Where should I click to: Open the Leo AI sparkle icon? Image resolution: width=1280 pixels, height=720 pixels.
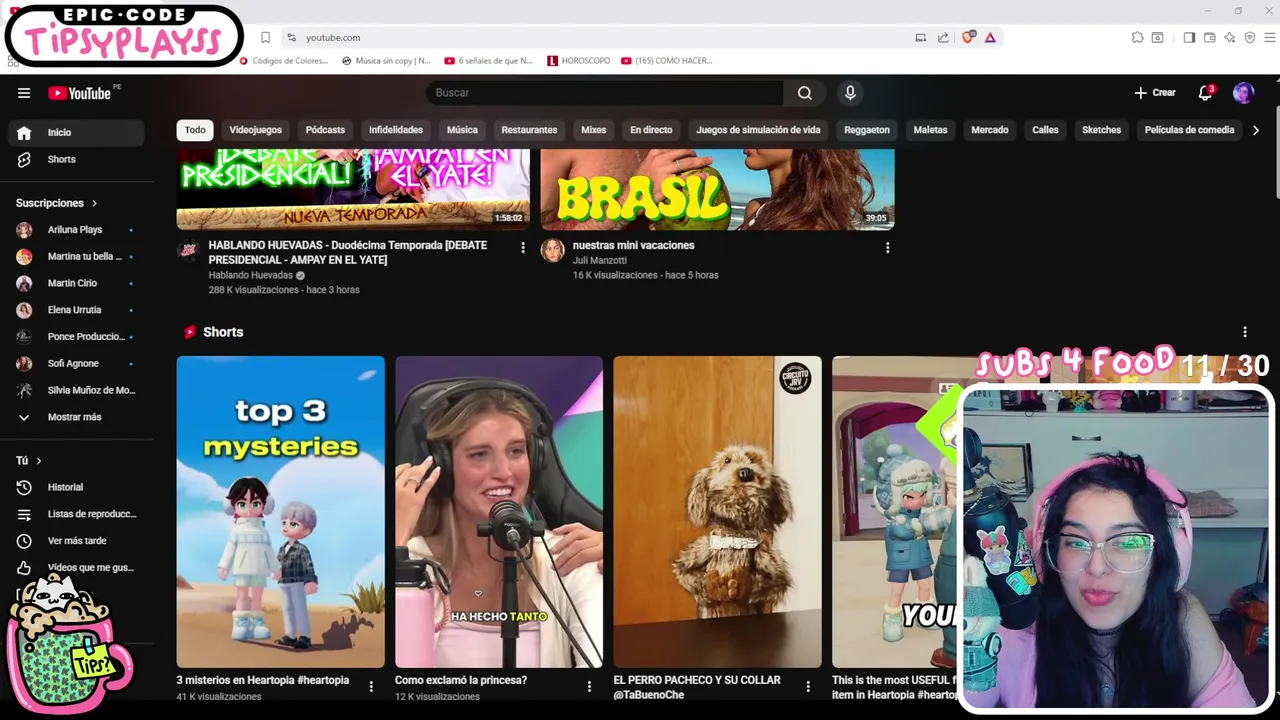click(x=1230, y=38)
